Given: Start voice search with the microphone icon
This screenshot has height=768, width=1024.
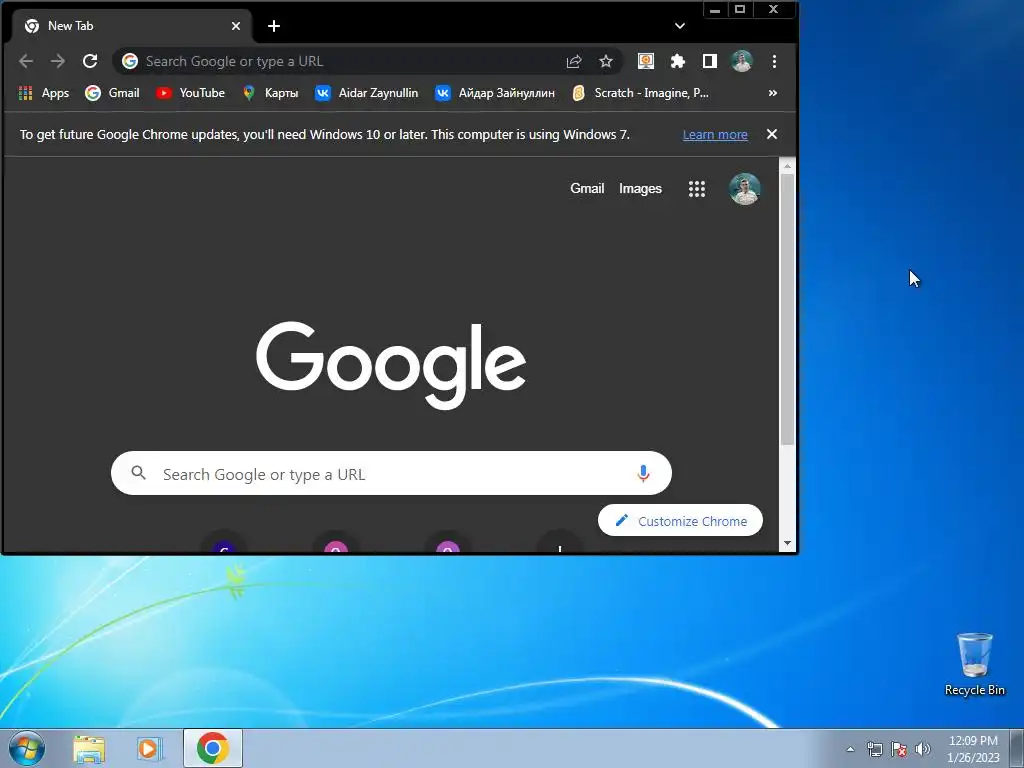Looking at the screenshot, I should coord(643,473).
